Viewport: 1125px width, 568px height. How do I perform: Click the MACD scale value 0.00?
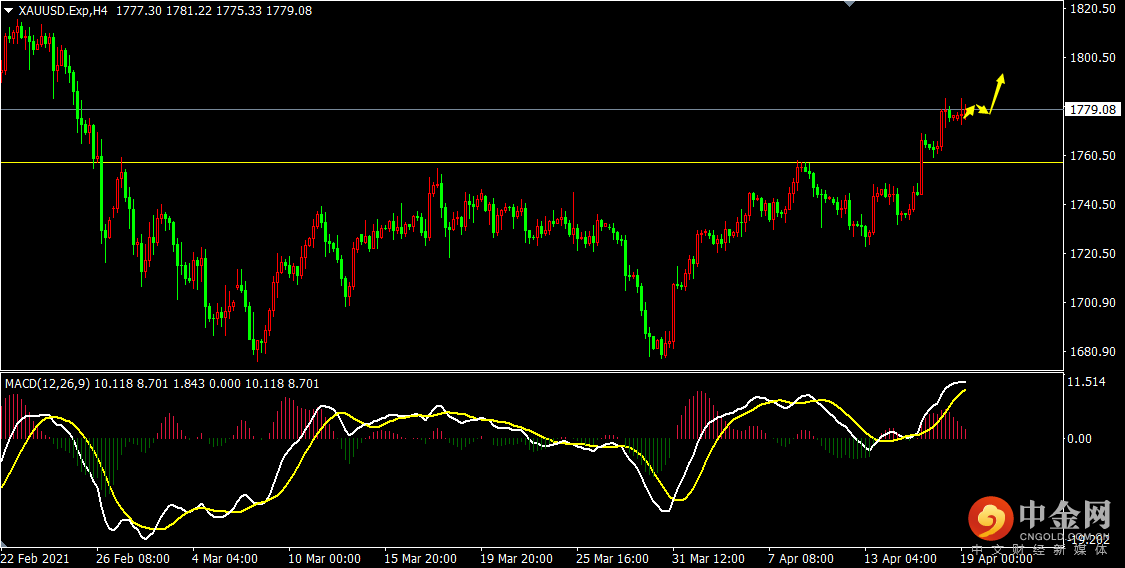(x=1081, y=438)
